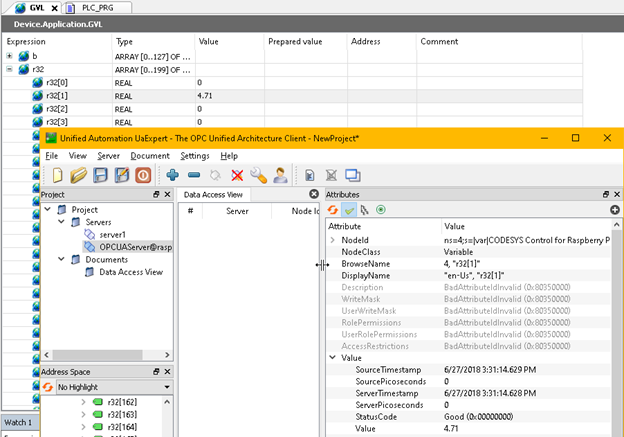Undock the Address Space panel

[156, 371]
